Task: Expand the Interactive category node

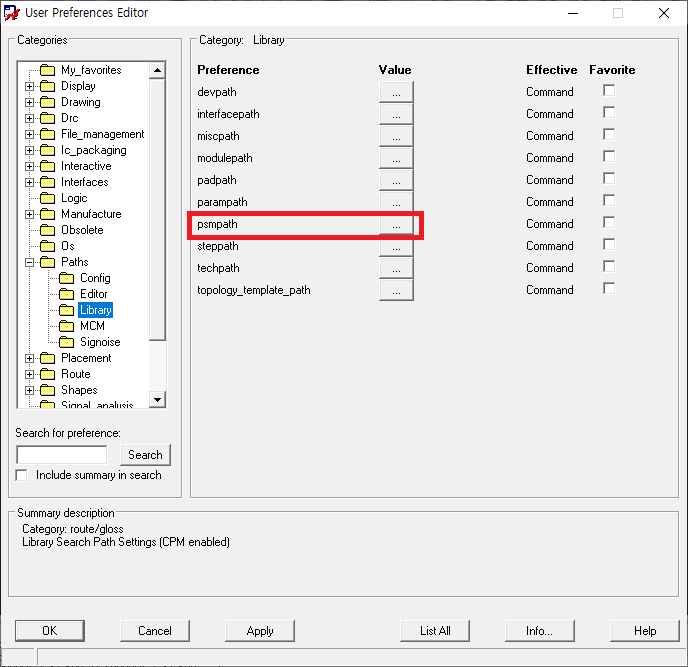Action: click(x=29, y=166)
